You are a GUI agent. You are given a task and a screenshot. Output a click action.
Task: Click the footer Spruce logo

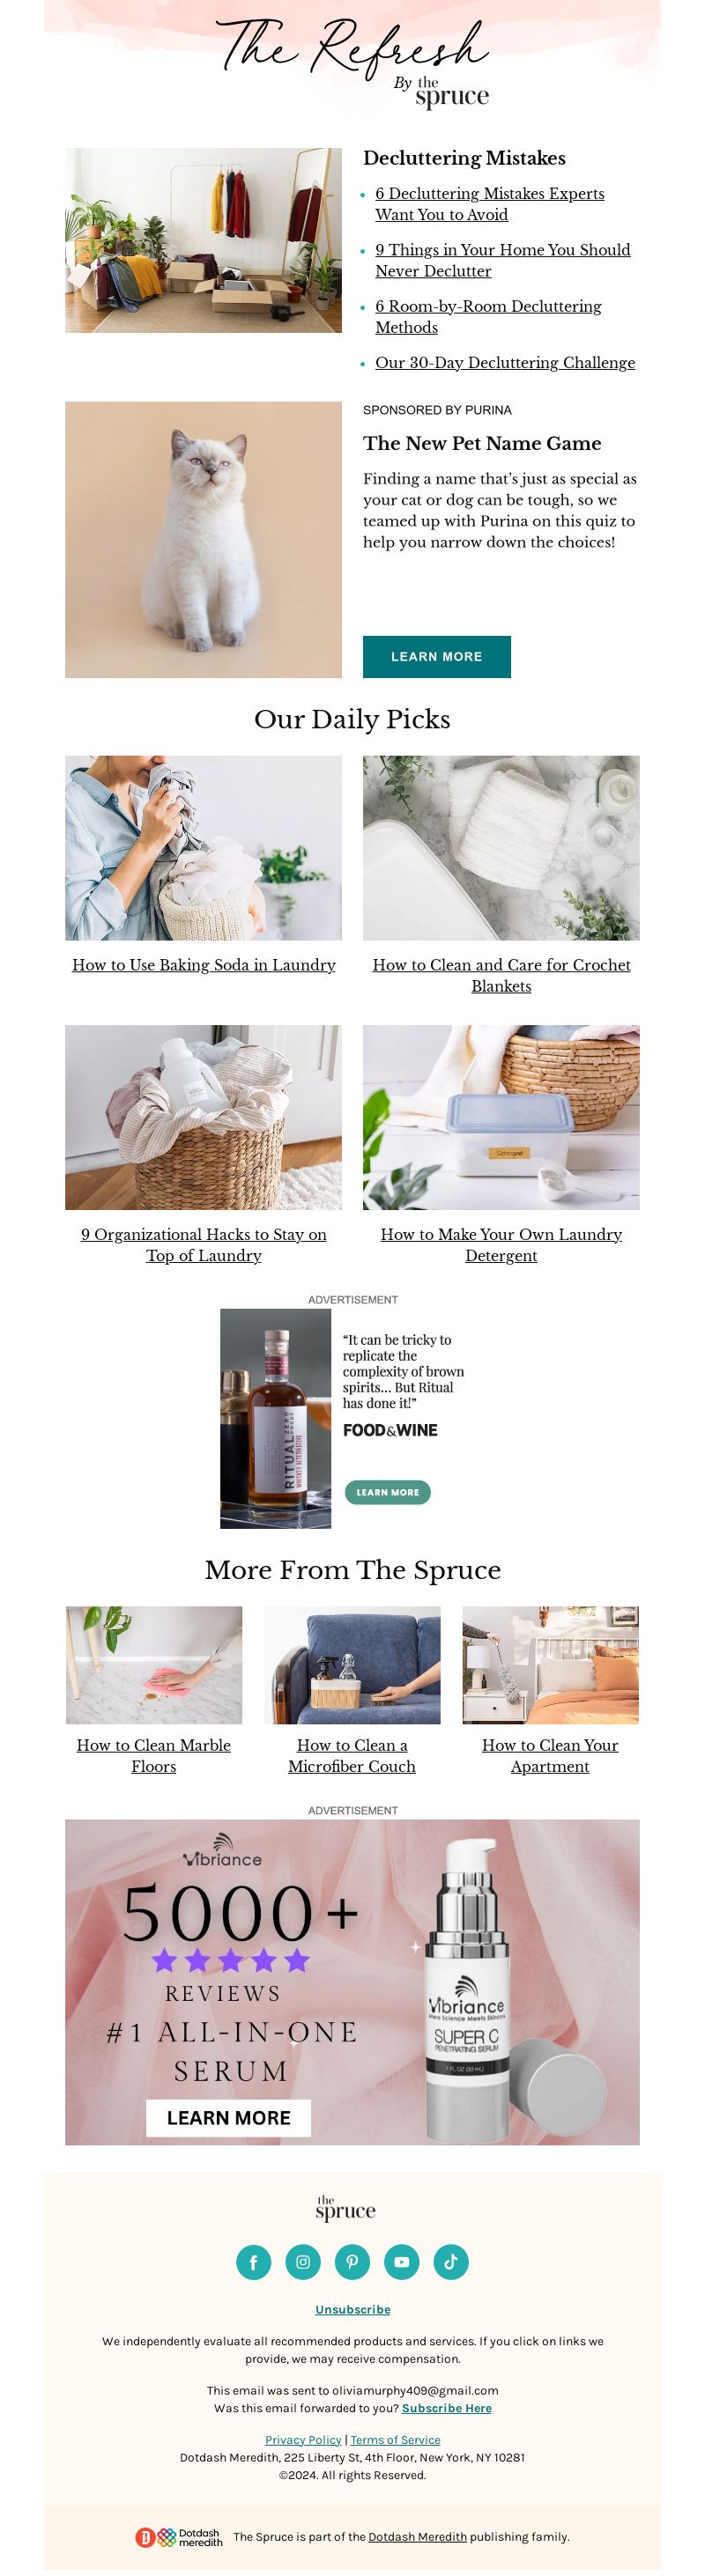[345, 2208]
